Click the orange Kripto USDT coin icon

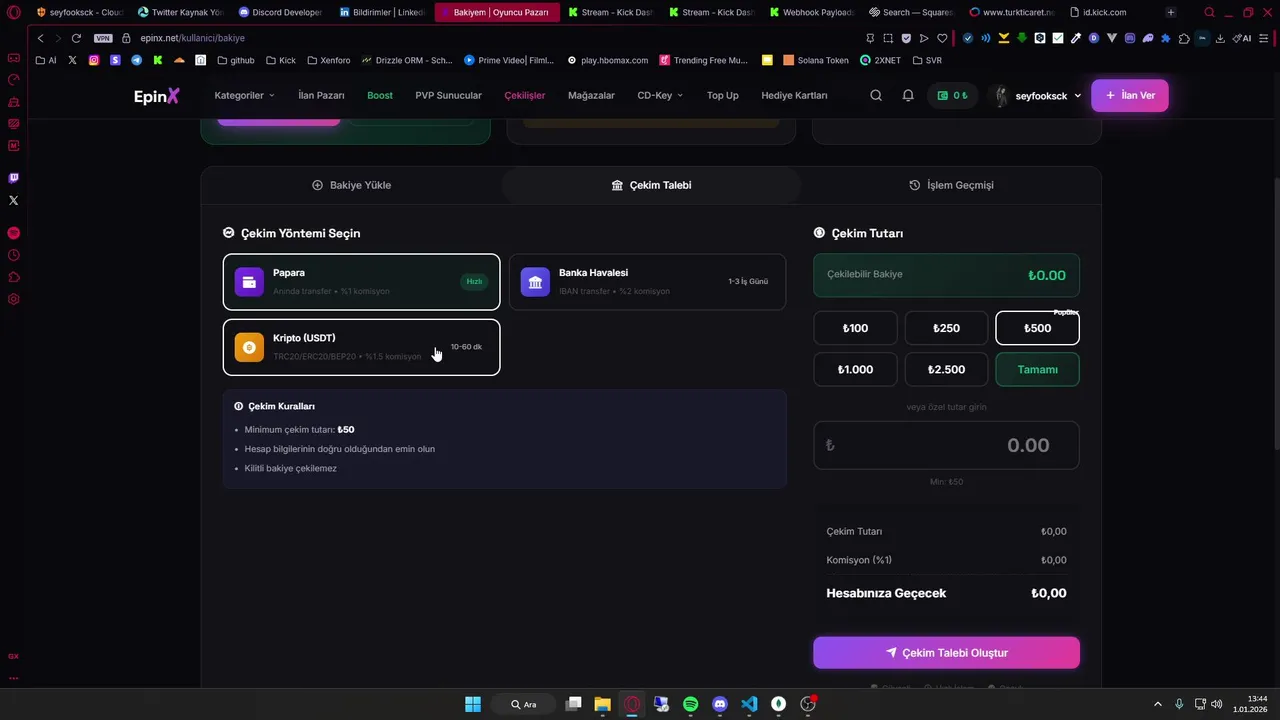tap(249, 347)
